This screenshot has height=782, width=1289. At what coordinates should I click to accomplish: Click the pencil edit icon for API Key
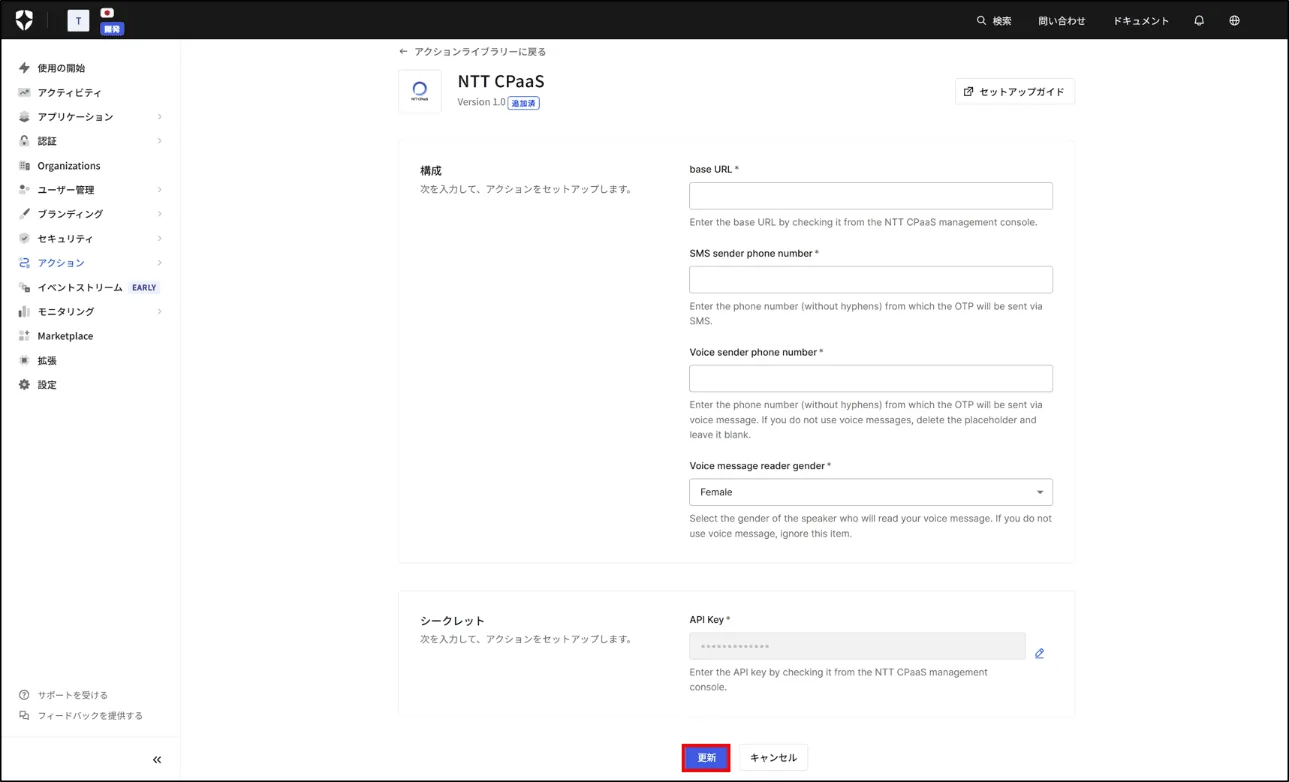click(1039, 653)
